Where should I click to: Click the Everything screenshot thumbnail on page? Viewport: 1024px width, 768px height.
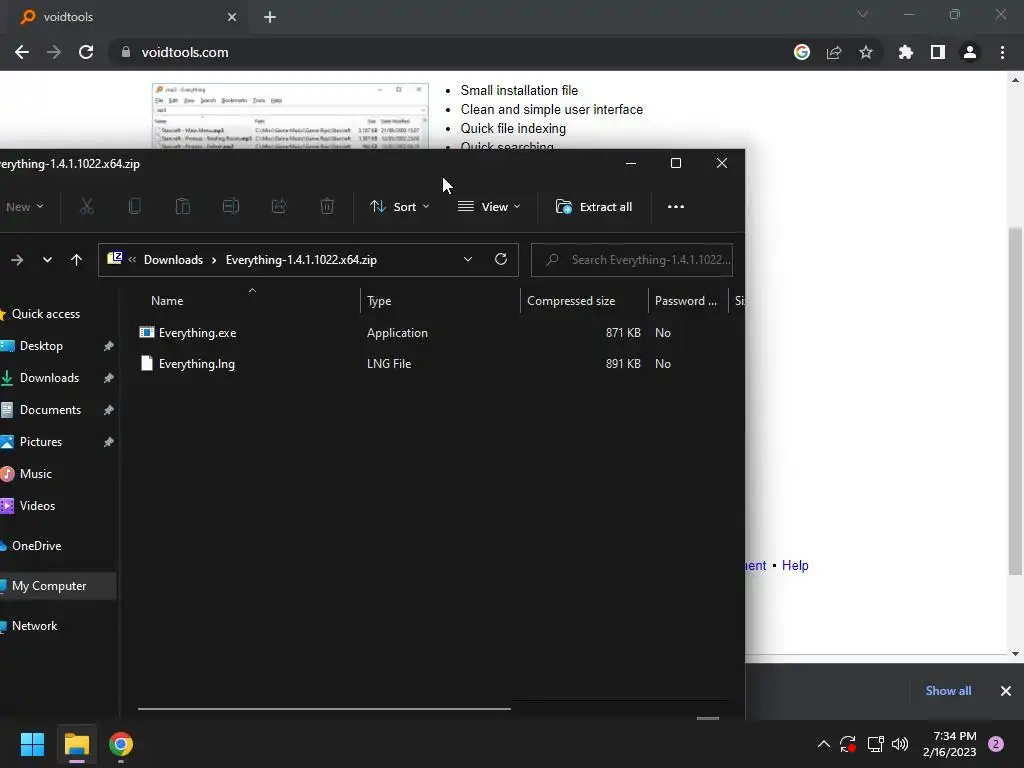tap(290, 116)
